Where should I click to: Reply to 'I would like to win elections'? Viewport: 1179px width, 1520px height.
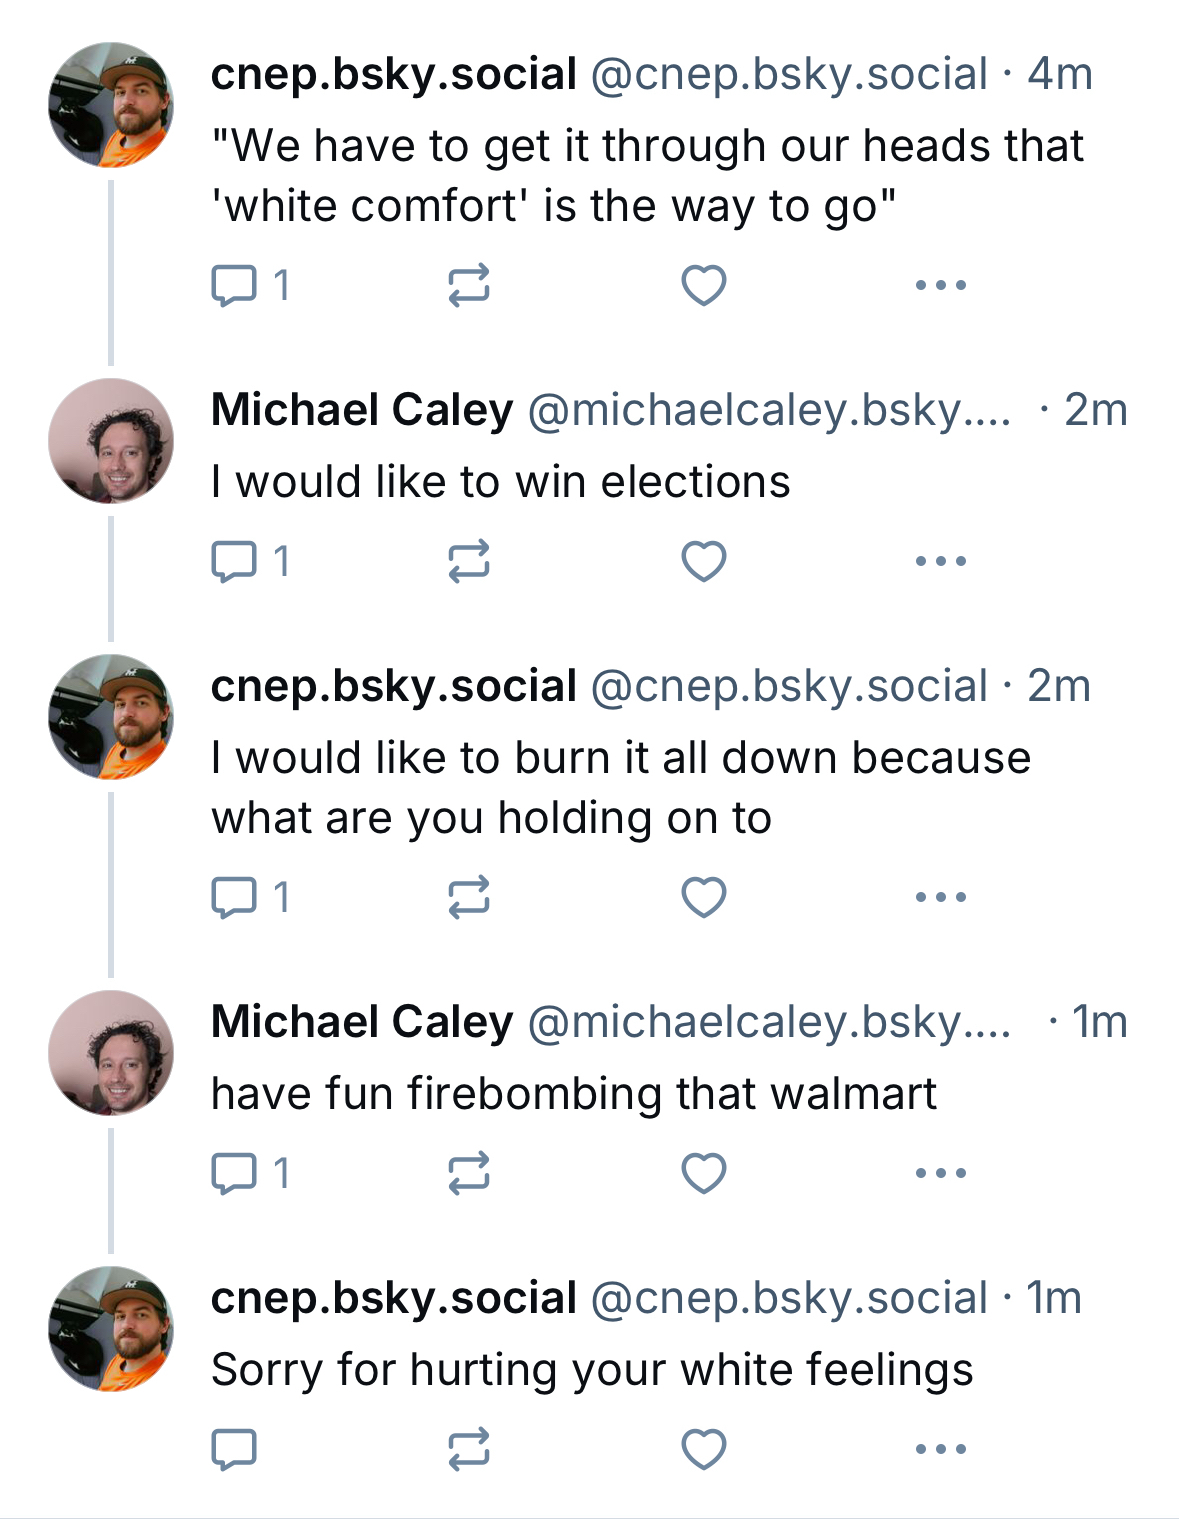[235, 561]
